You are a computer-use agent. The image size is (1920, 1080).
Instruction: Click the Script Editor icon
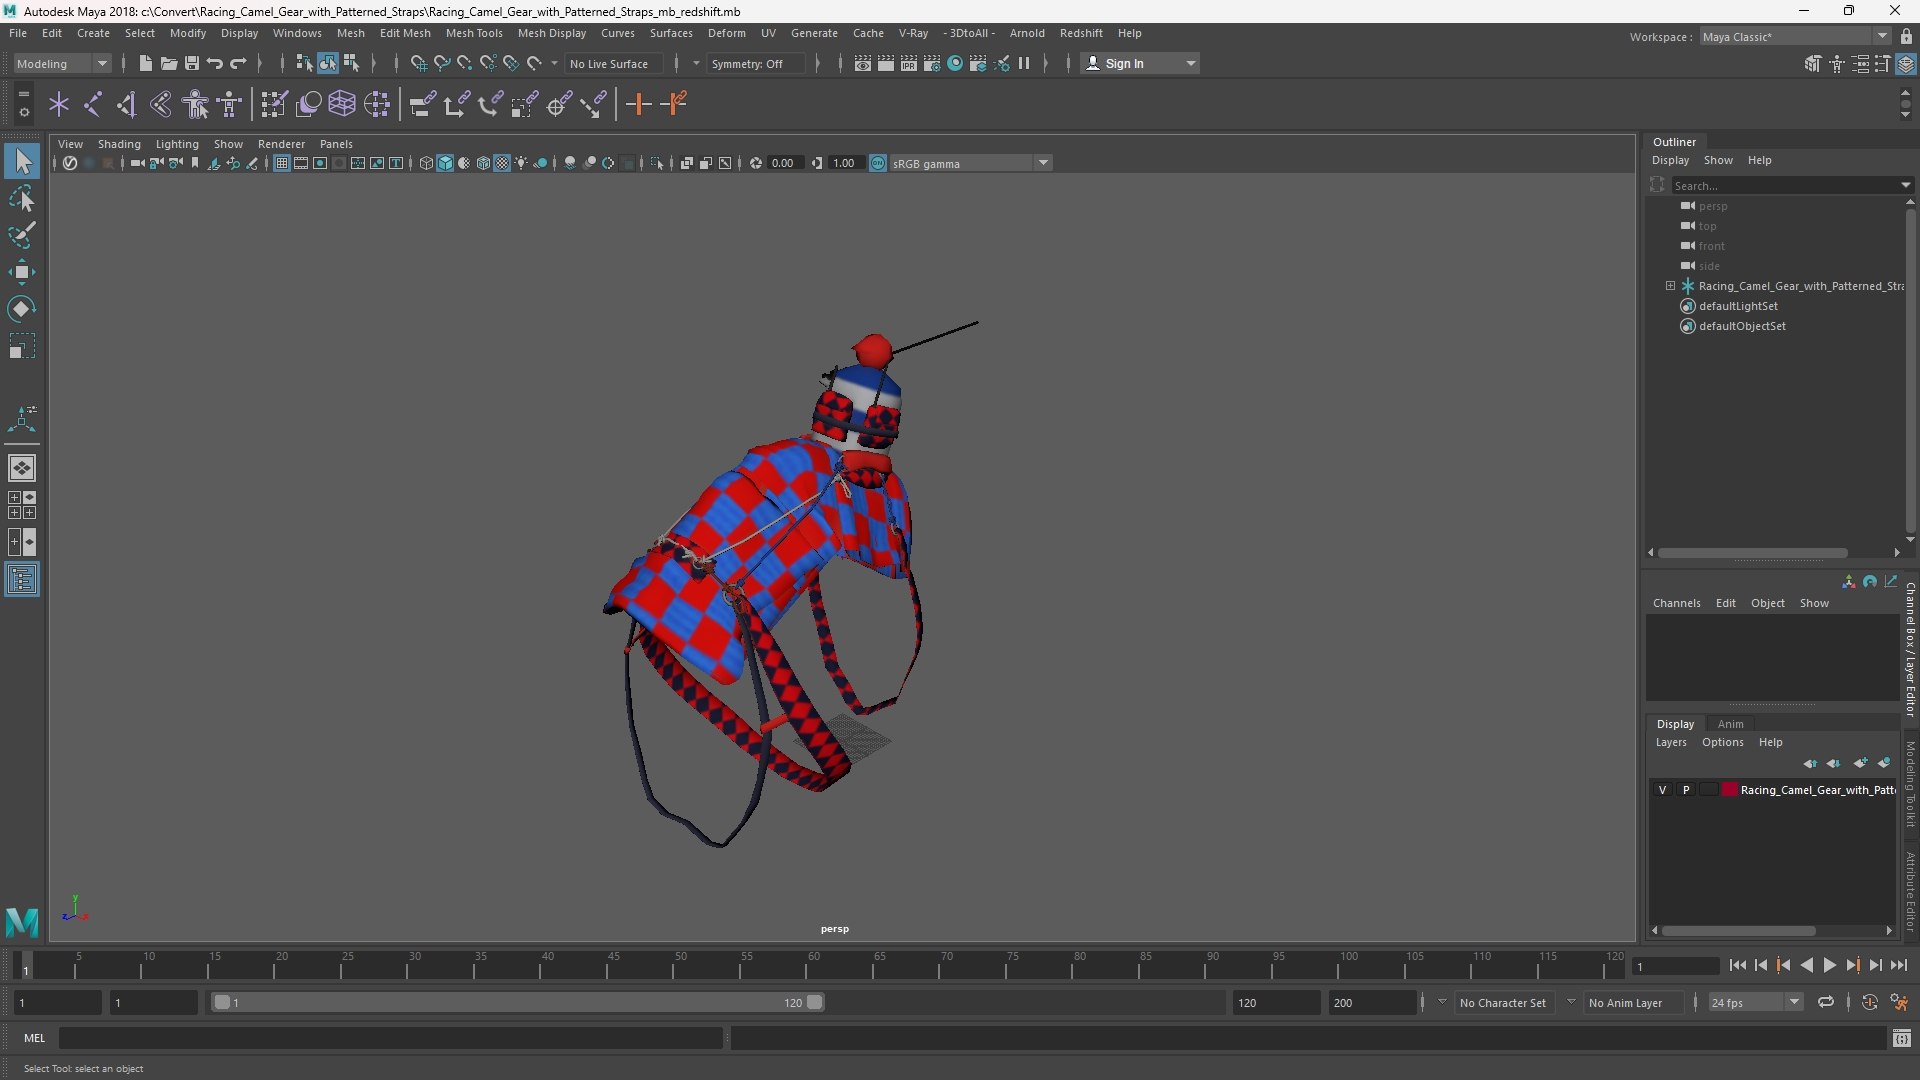pos(1902,1039)
